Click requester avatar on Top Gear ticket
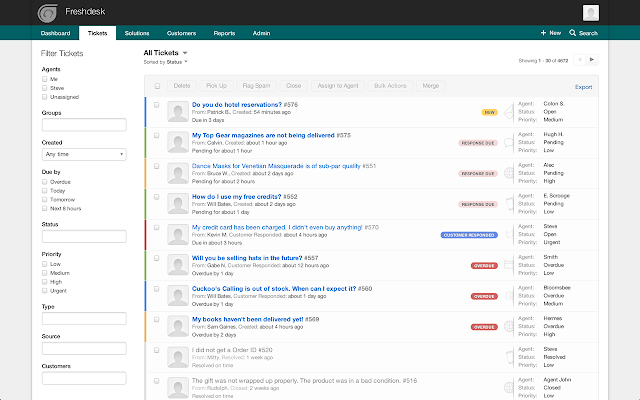The width and height of the screenshot is (640, 400). pos(178,142)
